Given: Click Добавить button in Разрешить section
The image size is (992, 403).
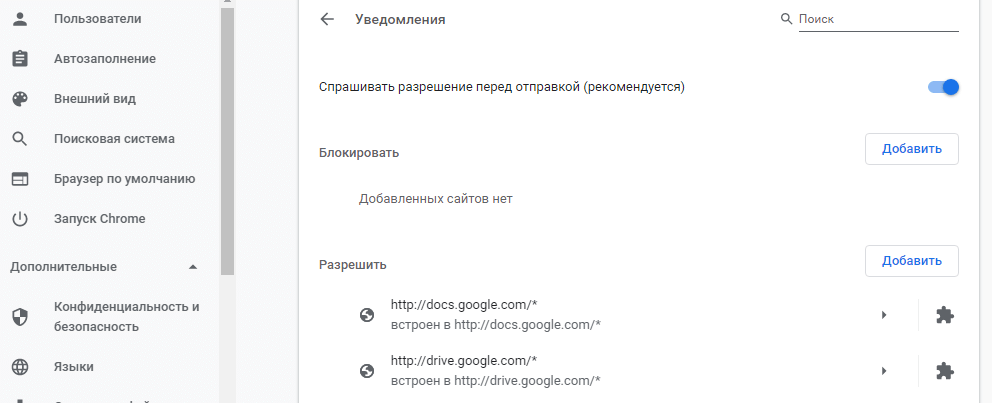Looking at the screenshot, I should [x=912, y=261].
